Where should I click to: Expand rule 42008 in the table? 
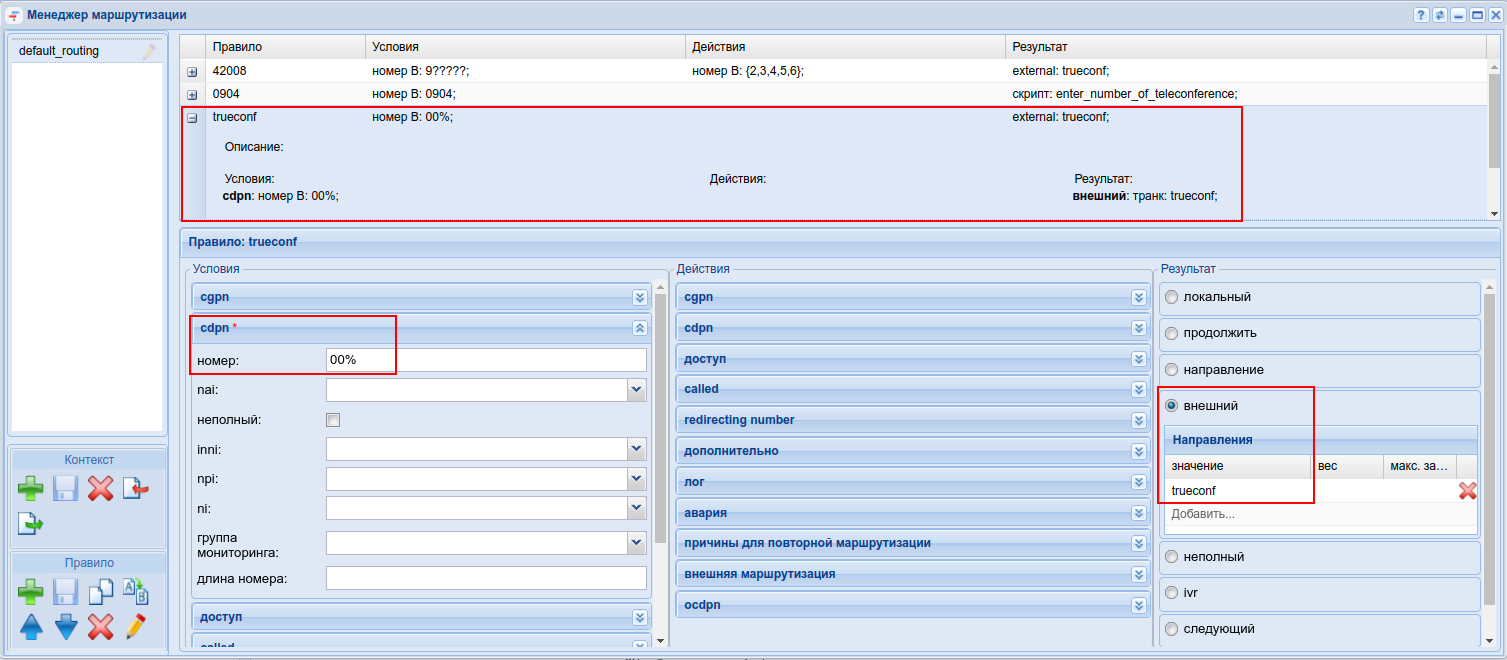[x=192, y=72]
